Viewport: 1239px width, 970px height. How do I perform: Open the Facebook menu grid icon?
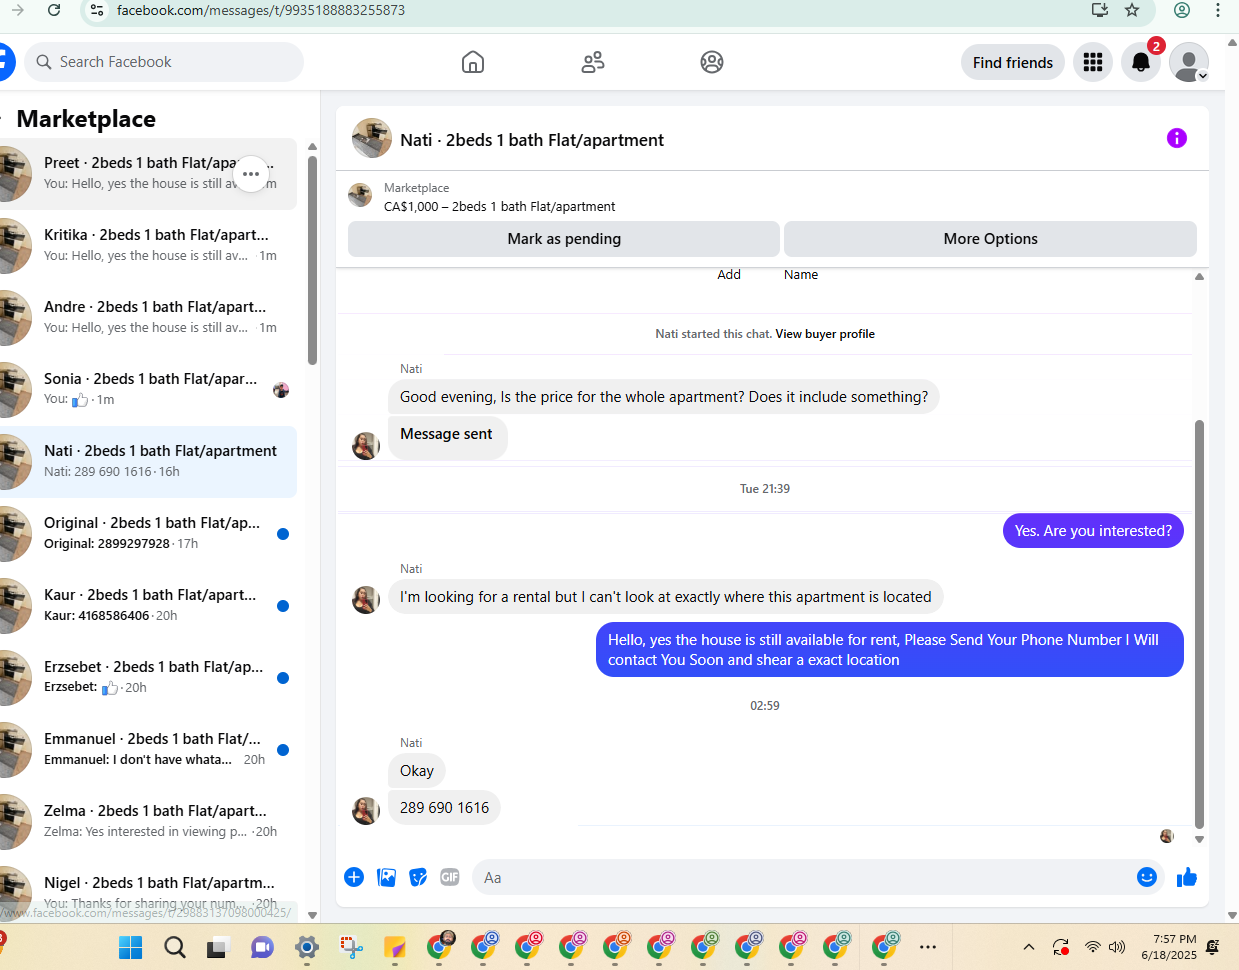(1093, 62)
